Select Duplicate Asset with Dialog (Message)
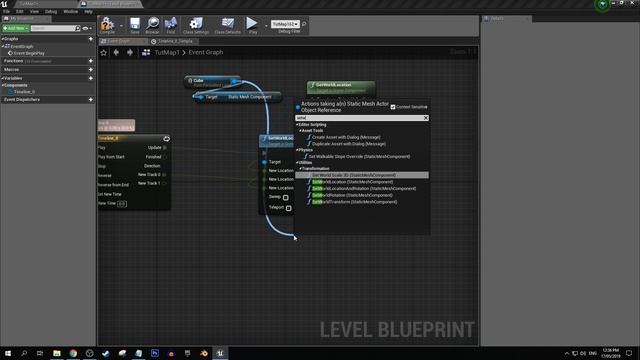640x360 pixels. [x=349, y=144]
